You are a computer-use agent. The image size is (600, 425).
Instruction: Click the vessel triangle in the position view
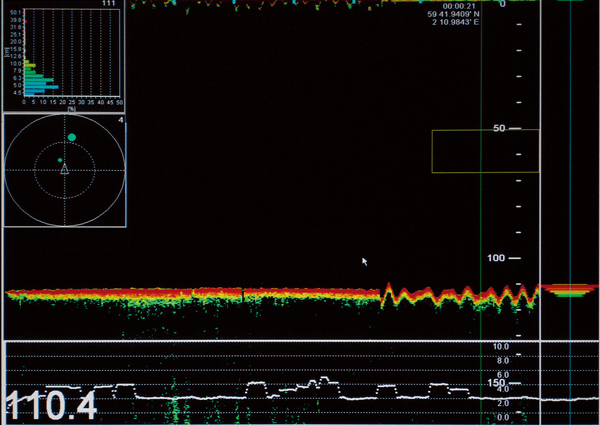(64, 169)
